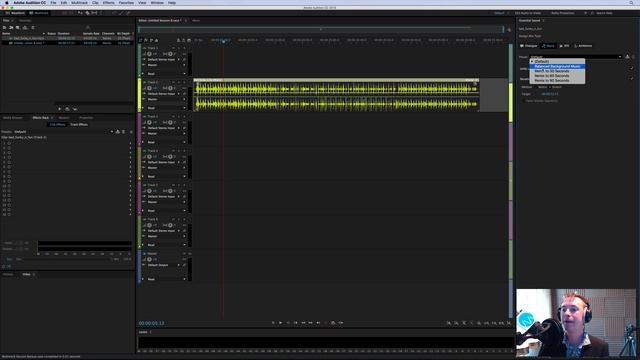The width and height of the screenshot is (640, 360).
Task: Open the Favorites menu in menu bar
Action: tap(126, 3)
